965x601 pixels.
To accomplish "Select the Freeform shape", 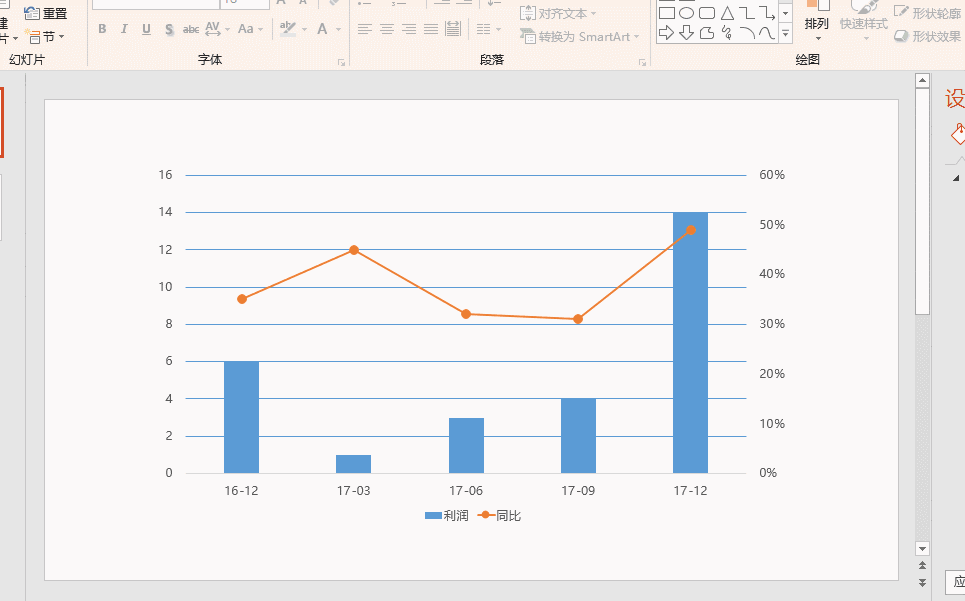I will (x=707, y=33).
